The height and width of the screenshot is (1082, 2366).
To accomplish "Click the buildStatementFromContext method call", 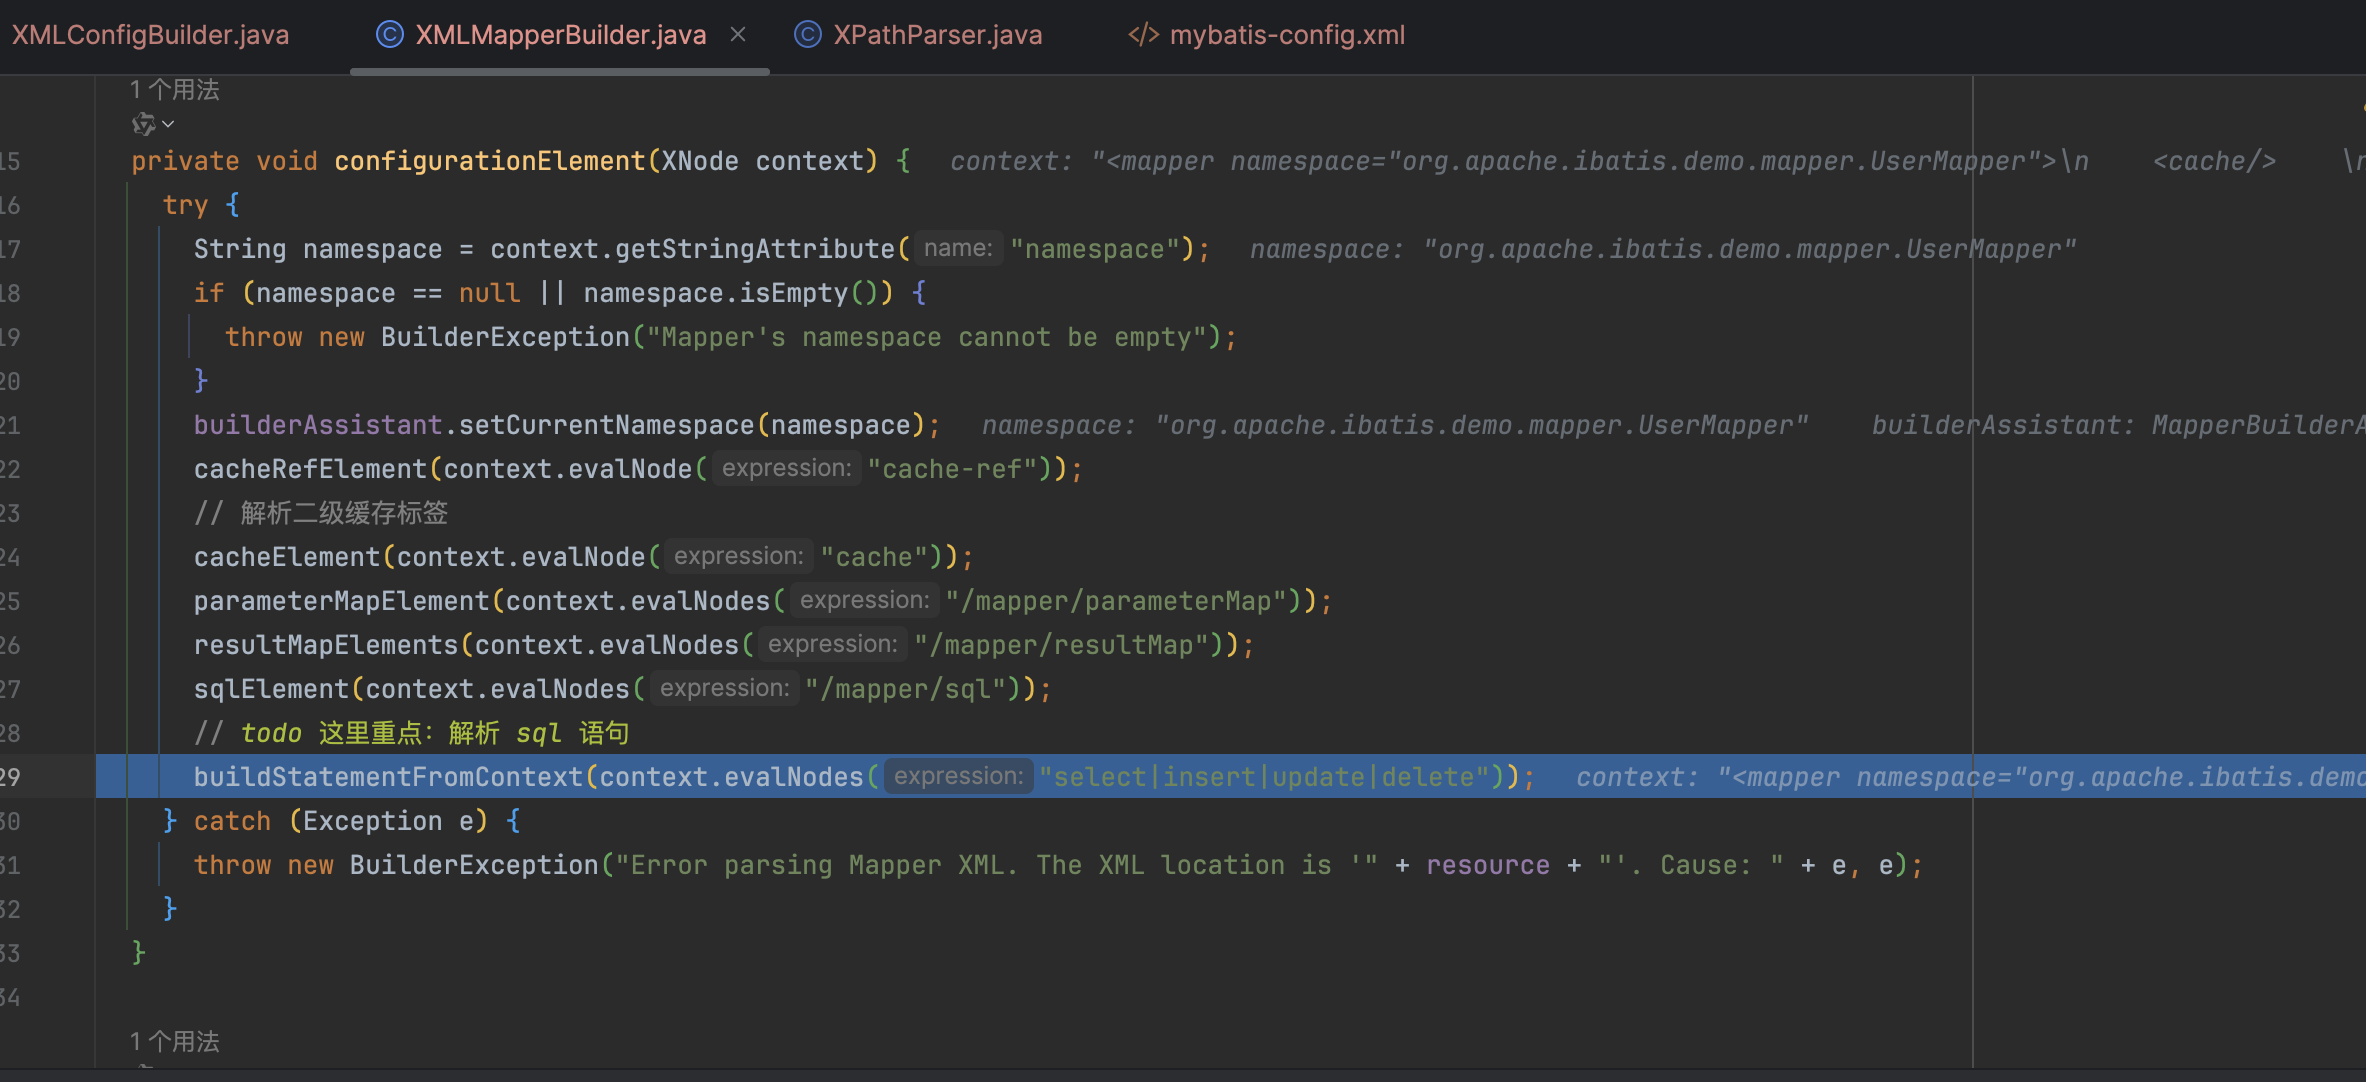I will click(388, 777).
